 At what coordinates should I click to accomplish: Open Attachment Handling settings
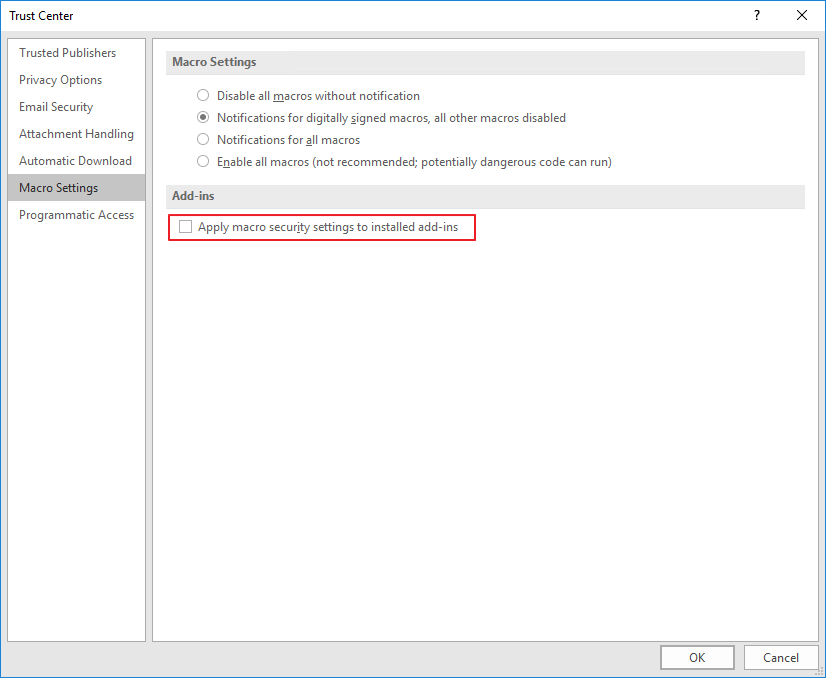[x=76, y=134]
